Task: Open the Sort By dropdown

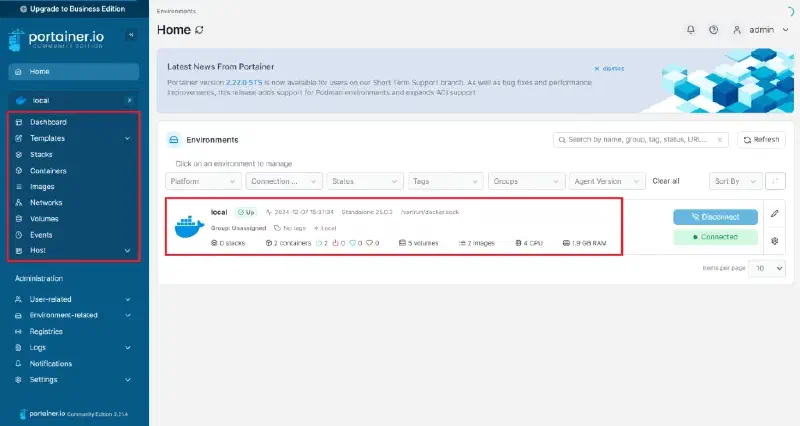Action: (x=735, y=181)
